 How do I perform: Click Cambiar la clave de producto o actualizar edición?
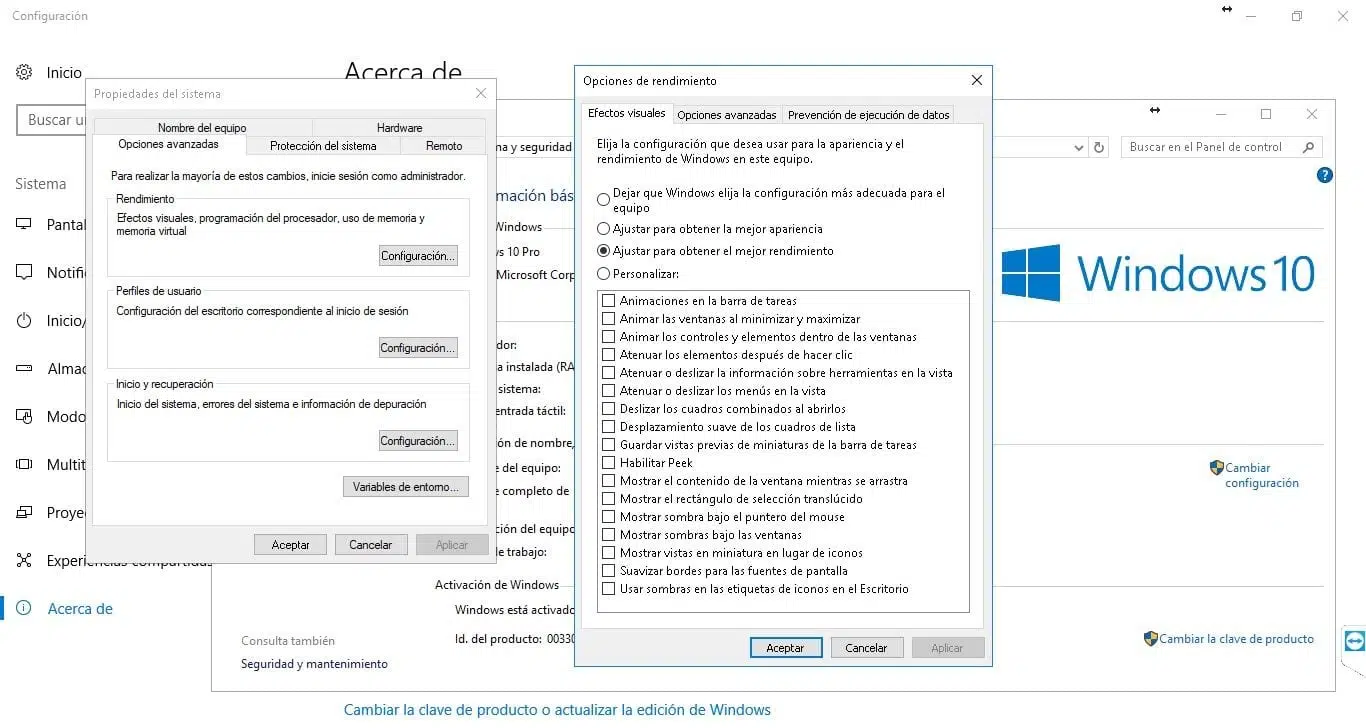(557, 710)
